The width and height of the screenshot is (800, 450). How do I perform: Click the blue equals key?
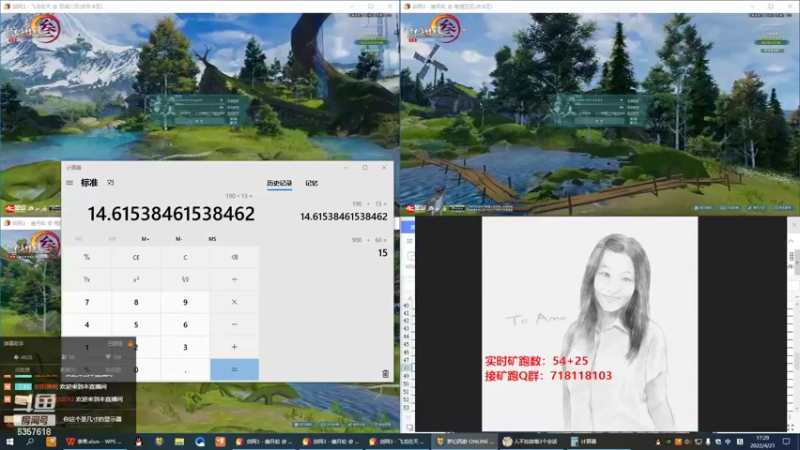tap(234, 369)
